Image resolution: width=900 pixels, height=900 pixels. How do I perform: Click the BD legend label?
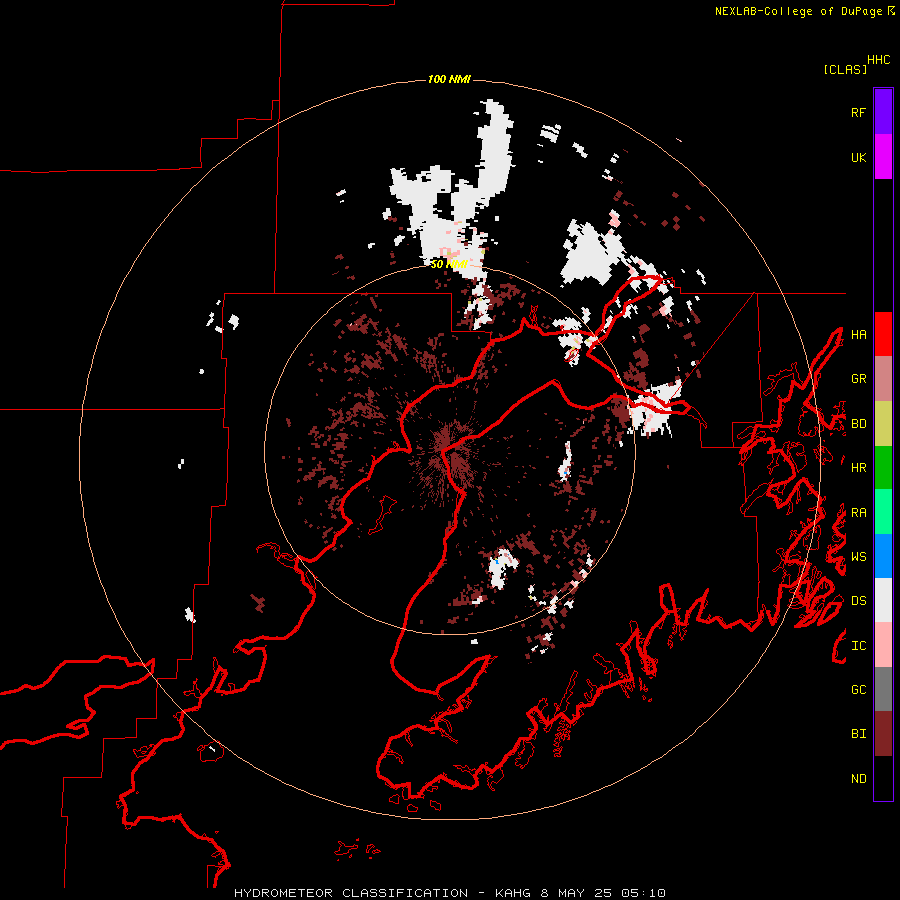click(x=858, y=424)
